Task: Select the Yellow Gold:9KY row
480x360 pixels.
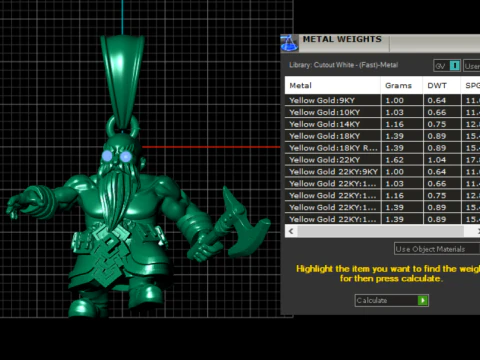Action: coord(382,100)
